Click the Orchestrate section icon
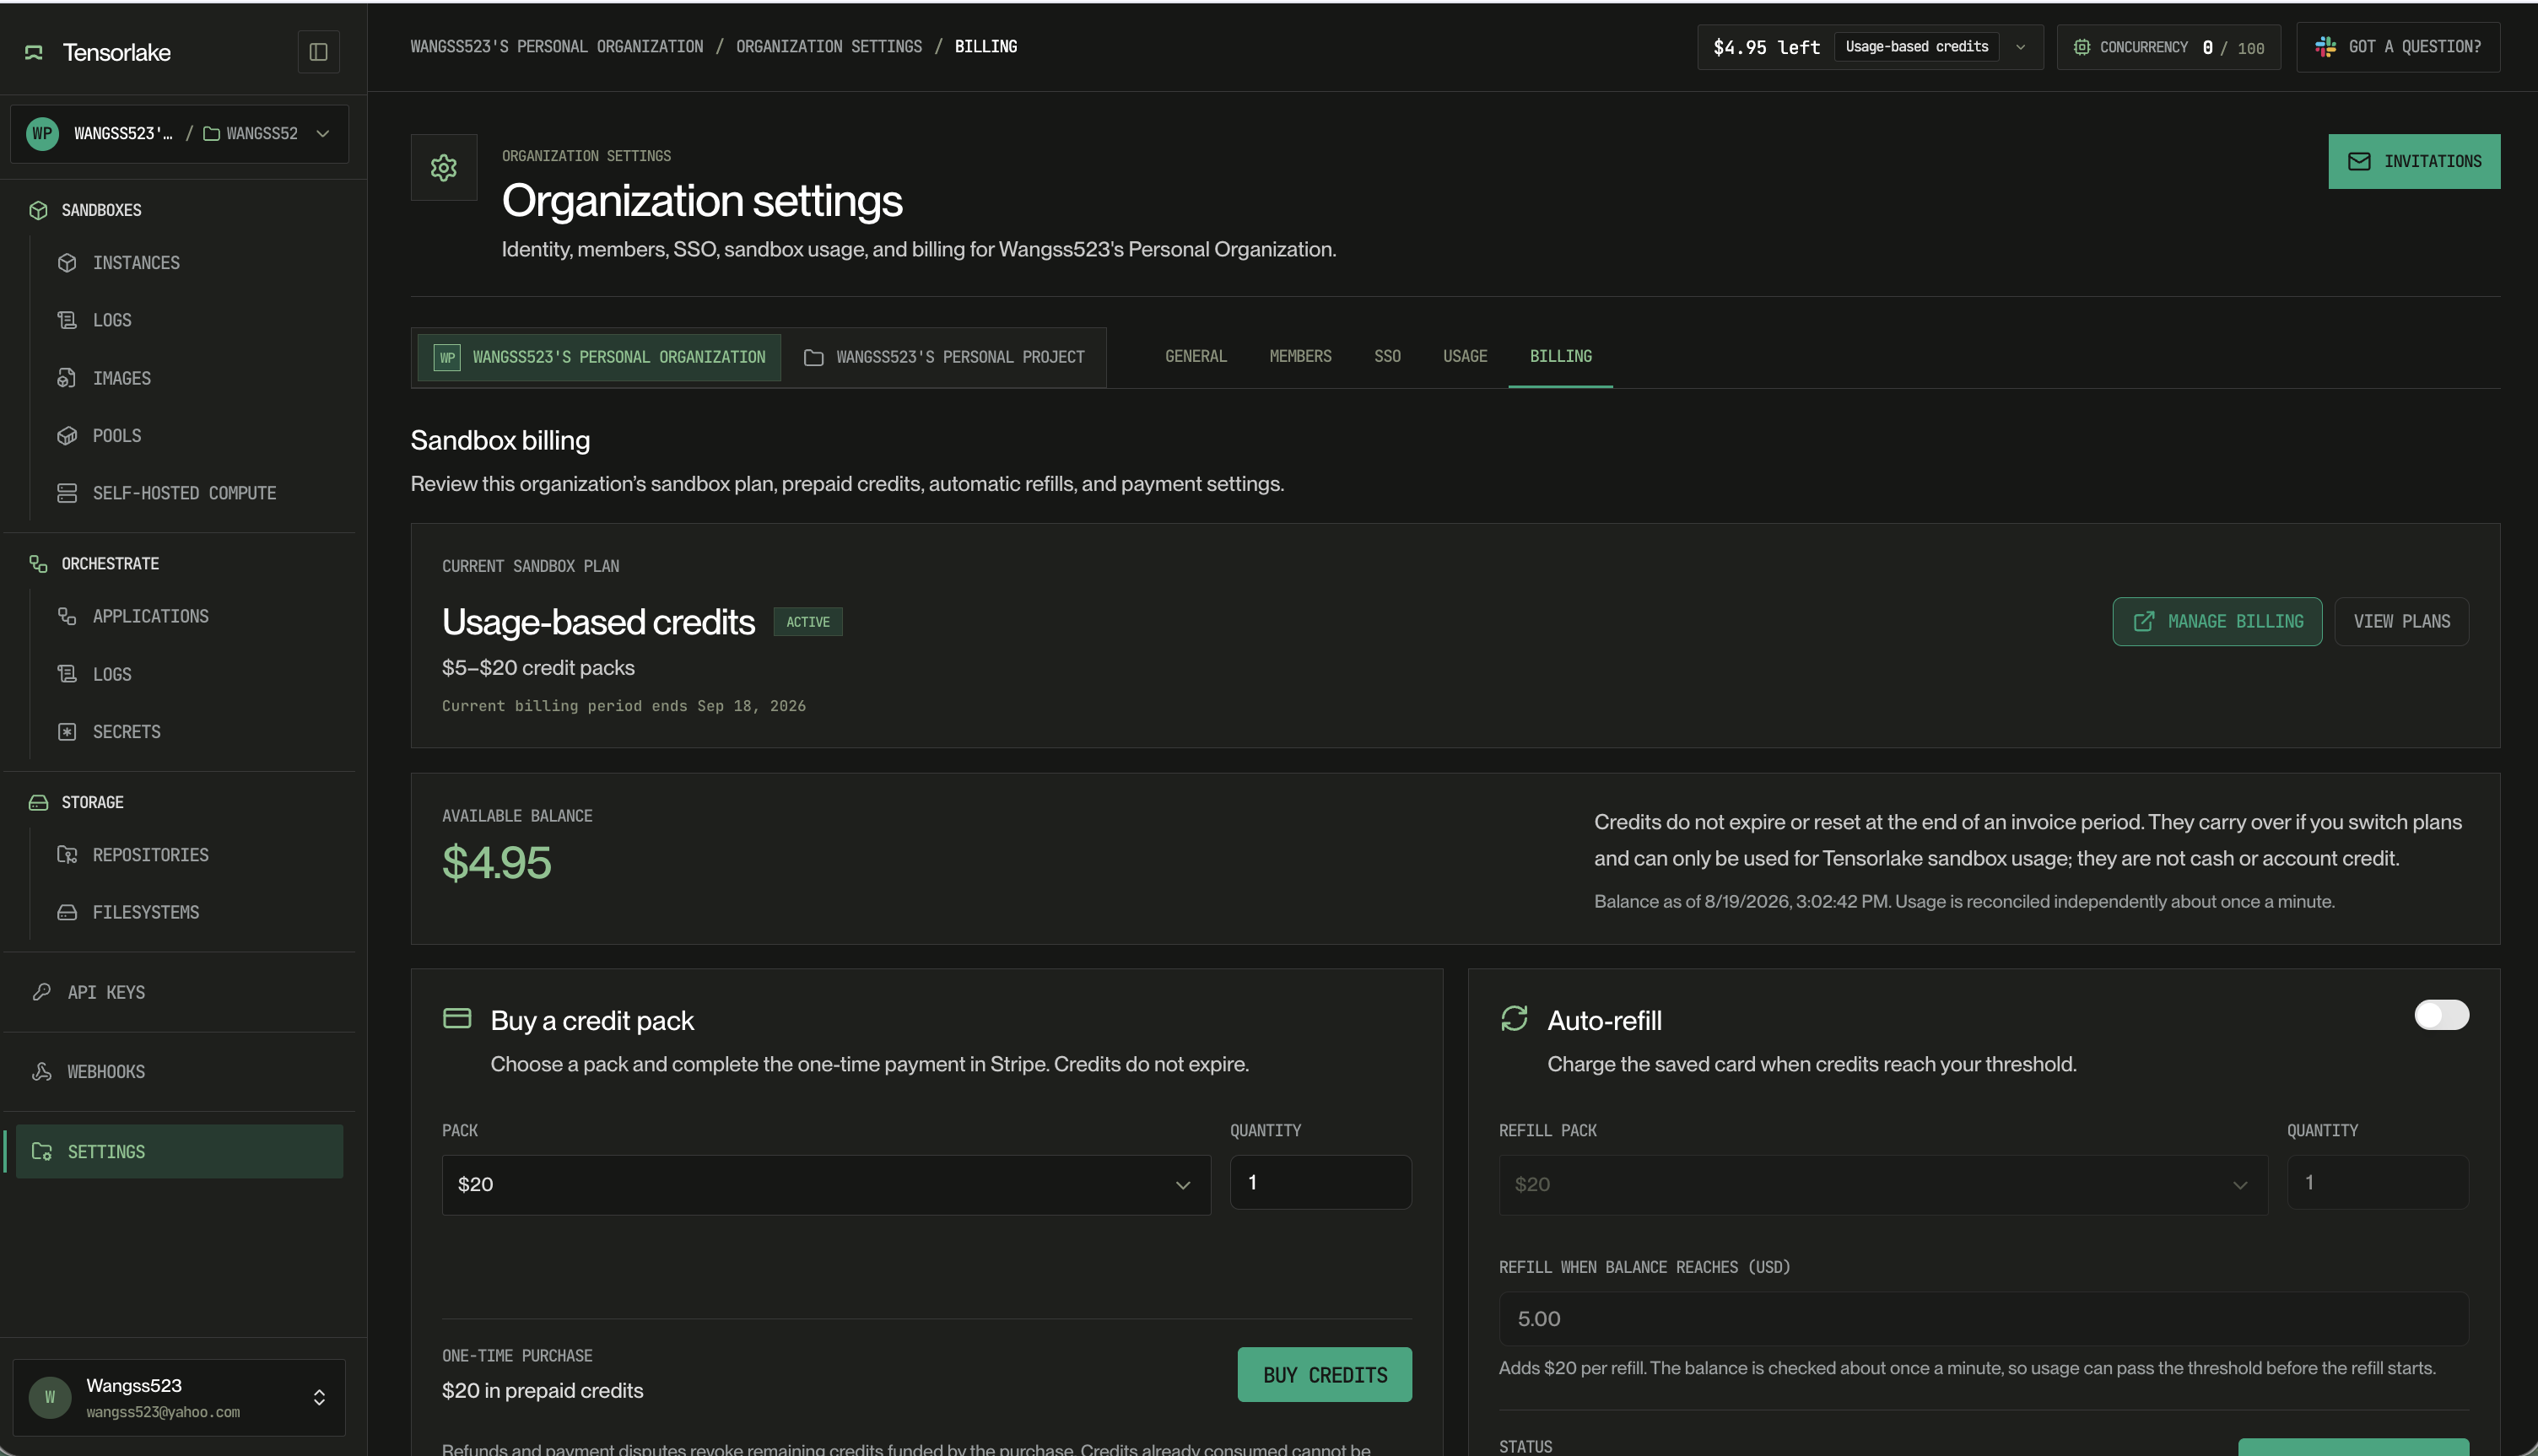2538x1456 pixels. [x=38, y=564]
